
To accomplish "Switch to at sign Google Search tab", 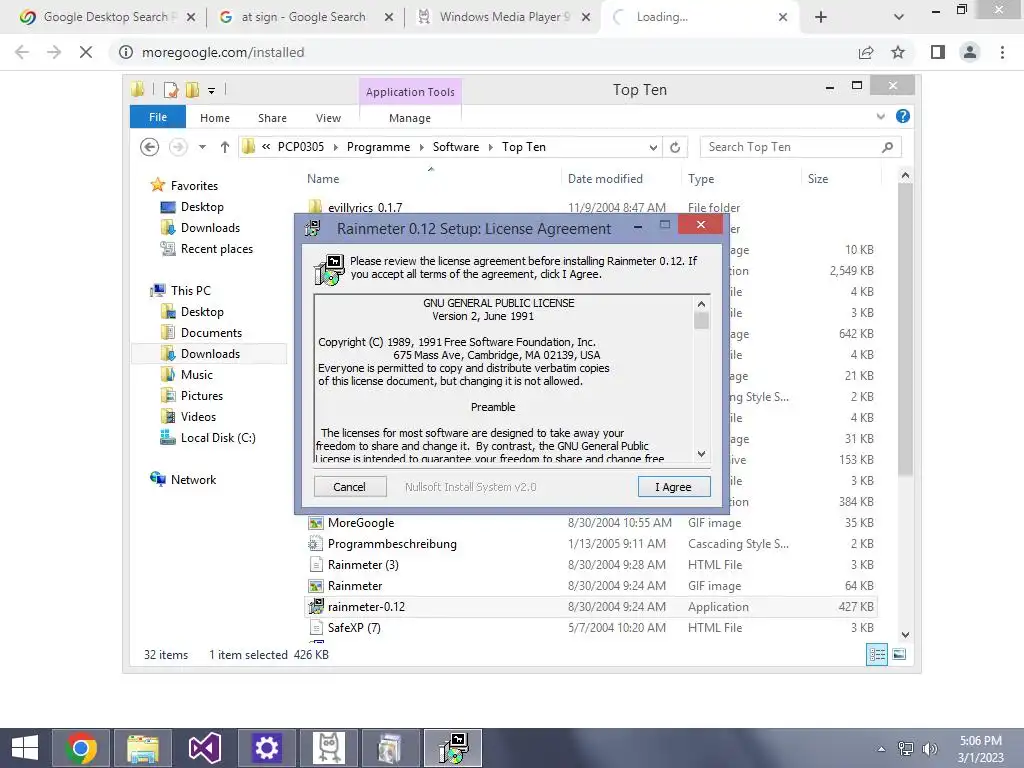I will coord(304,17).
